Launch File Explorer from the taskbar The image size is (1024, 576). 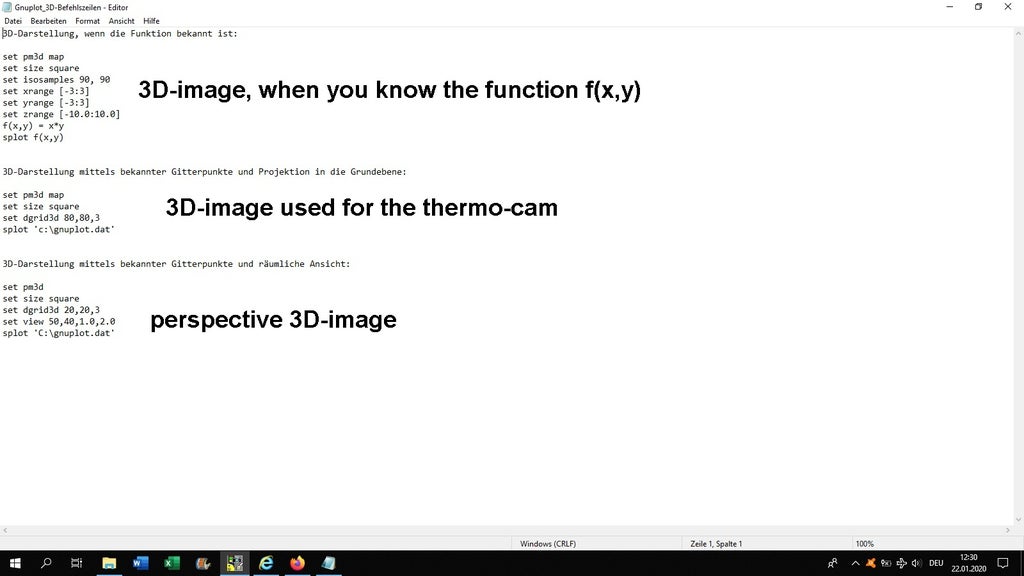point(109,563)
